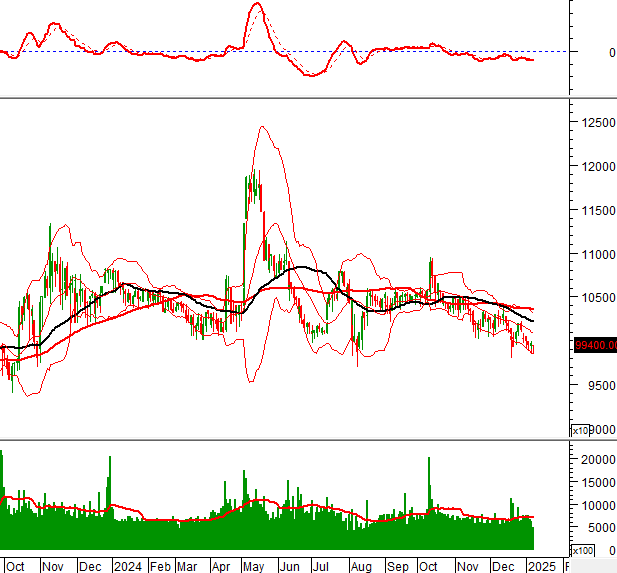Click the x10 price scale multiplier box
This screenshot has width=617, height=573.
click(x=580, y=431)
